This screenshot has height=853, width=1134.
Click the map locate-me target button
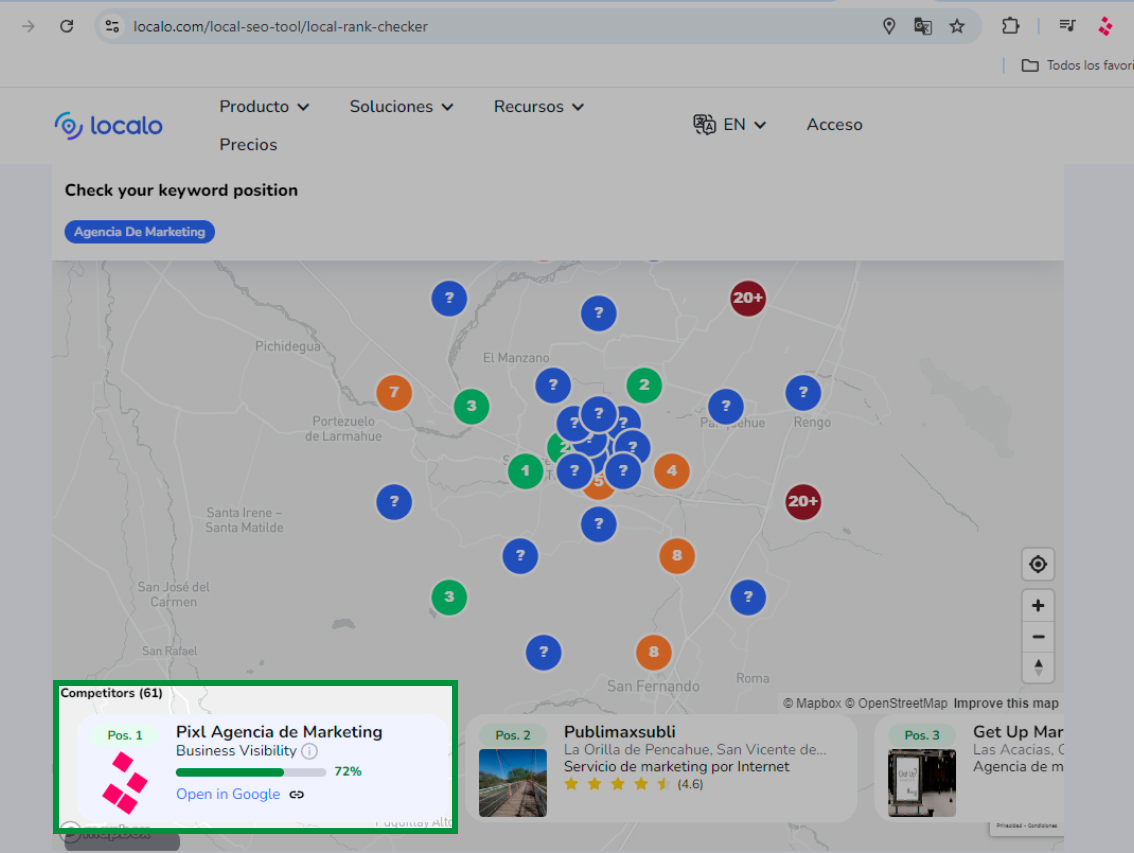[1038, 564]
